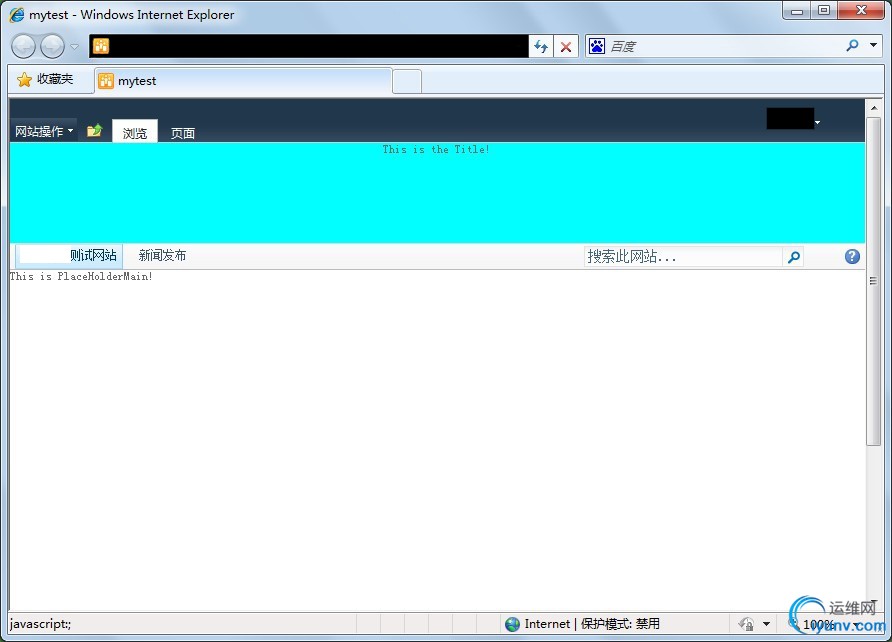
Task: Focus the Baidu search box
Action: pyautogui.click(x=722, y=46)
